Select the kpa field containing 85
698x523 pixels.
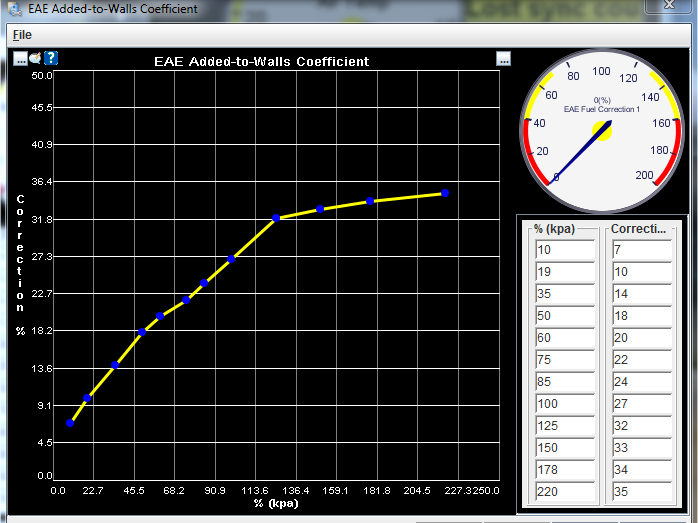pyautogui.click(x=565, y=382)
